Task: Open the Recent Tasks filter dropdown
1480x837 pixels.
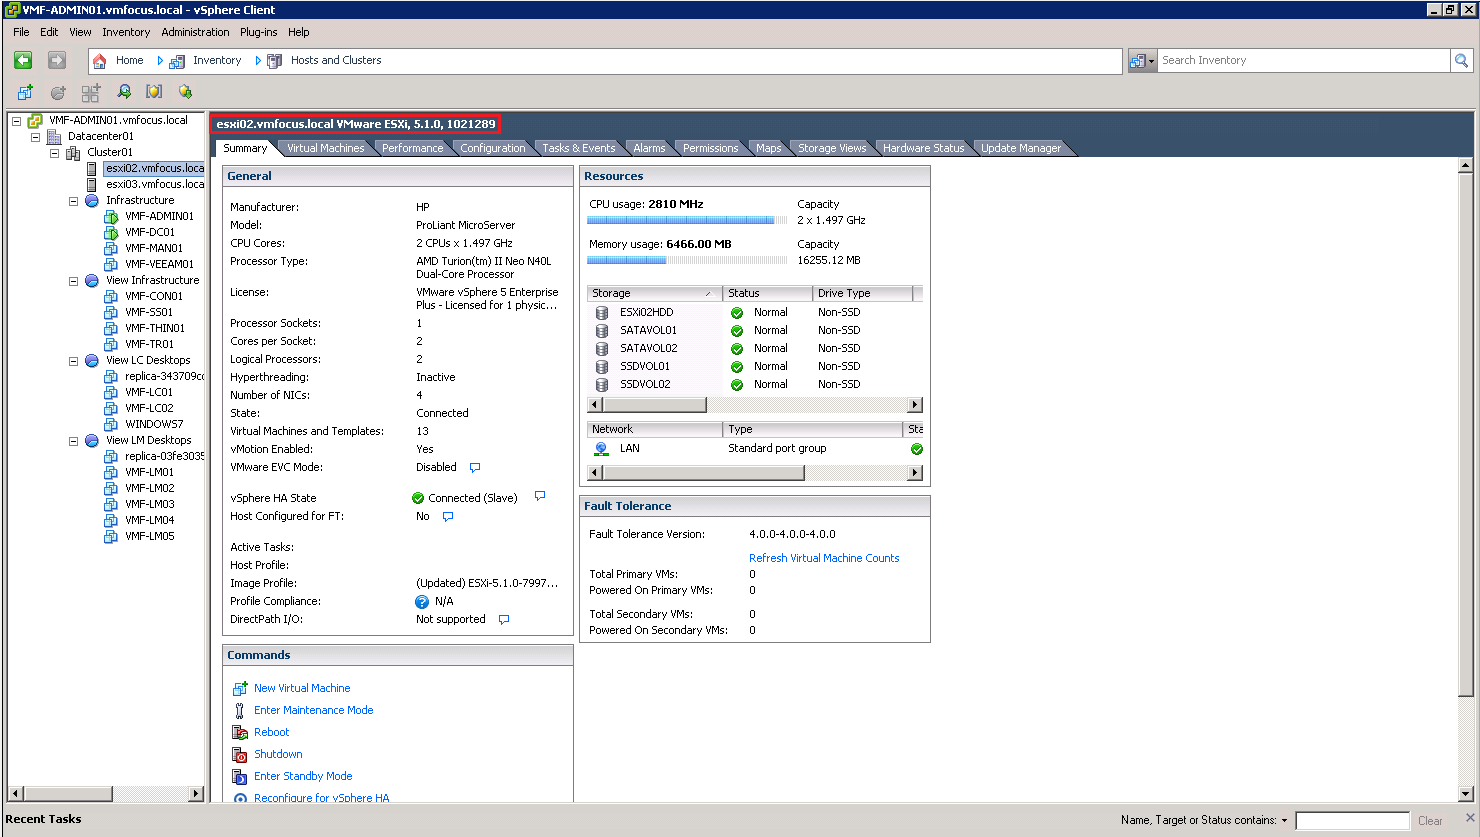Action: click(x=1284, y=821)
